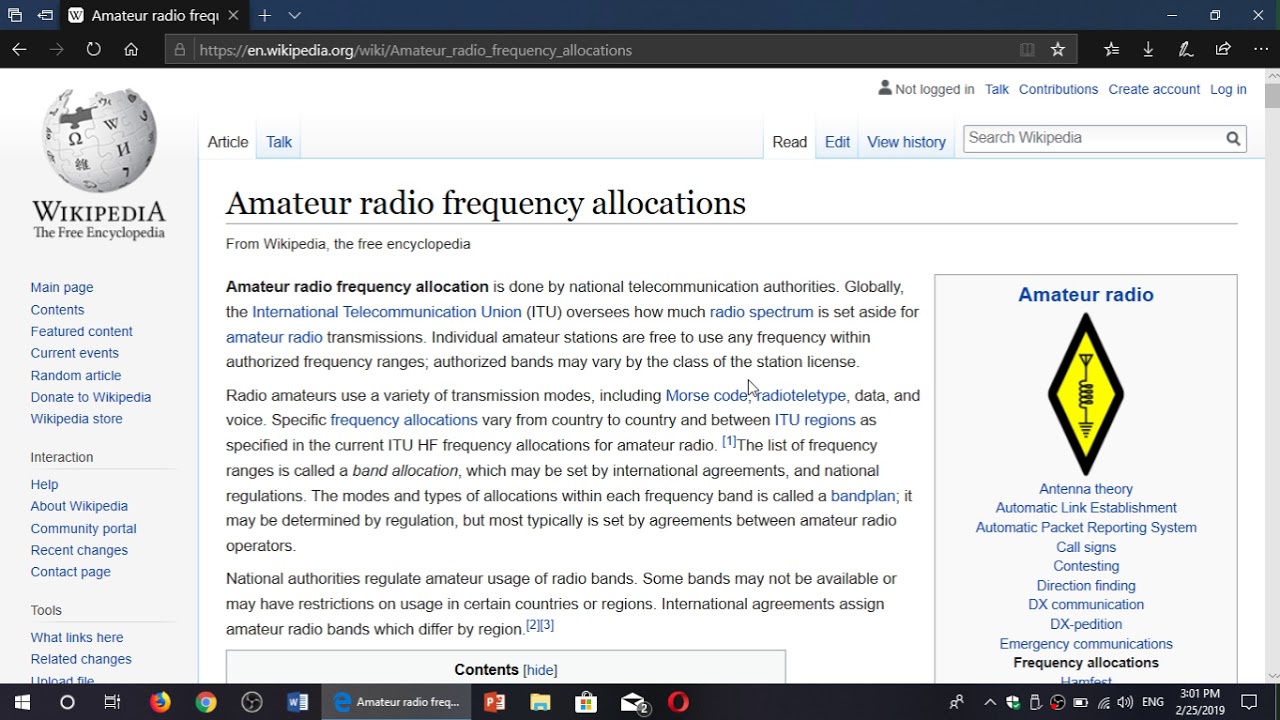The height and width of the screenshot is (720, 1280).
Task: Click the Set tabs aside icon
Action: tap(45, 16)
